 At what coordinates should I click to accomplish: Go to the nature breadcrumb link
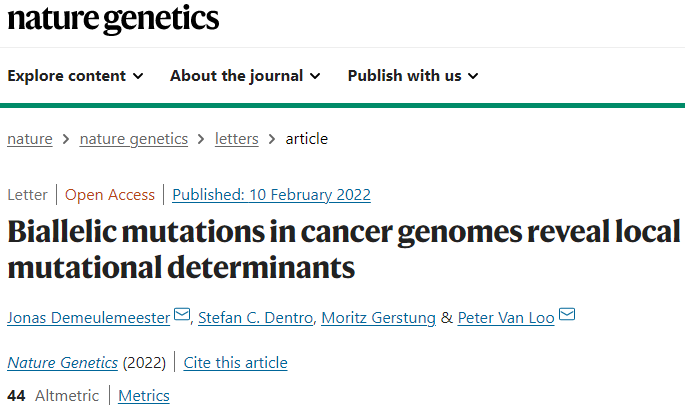coord(30,139)
